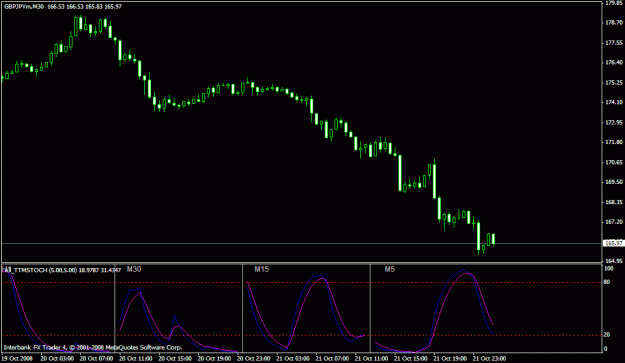Click the 100 level on indicator scale

pyautogui.click(x=609, y=269)
